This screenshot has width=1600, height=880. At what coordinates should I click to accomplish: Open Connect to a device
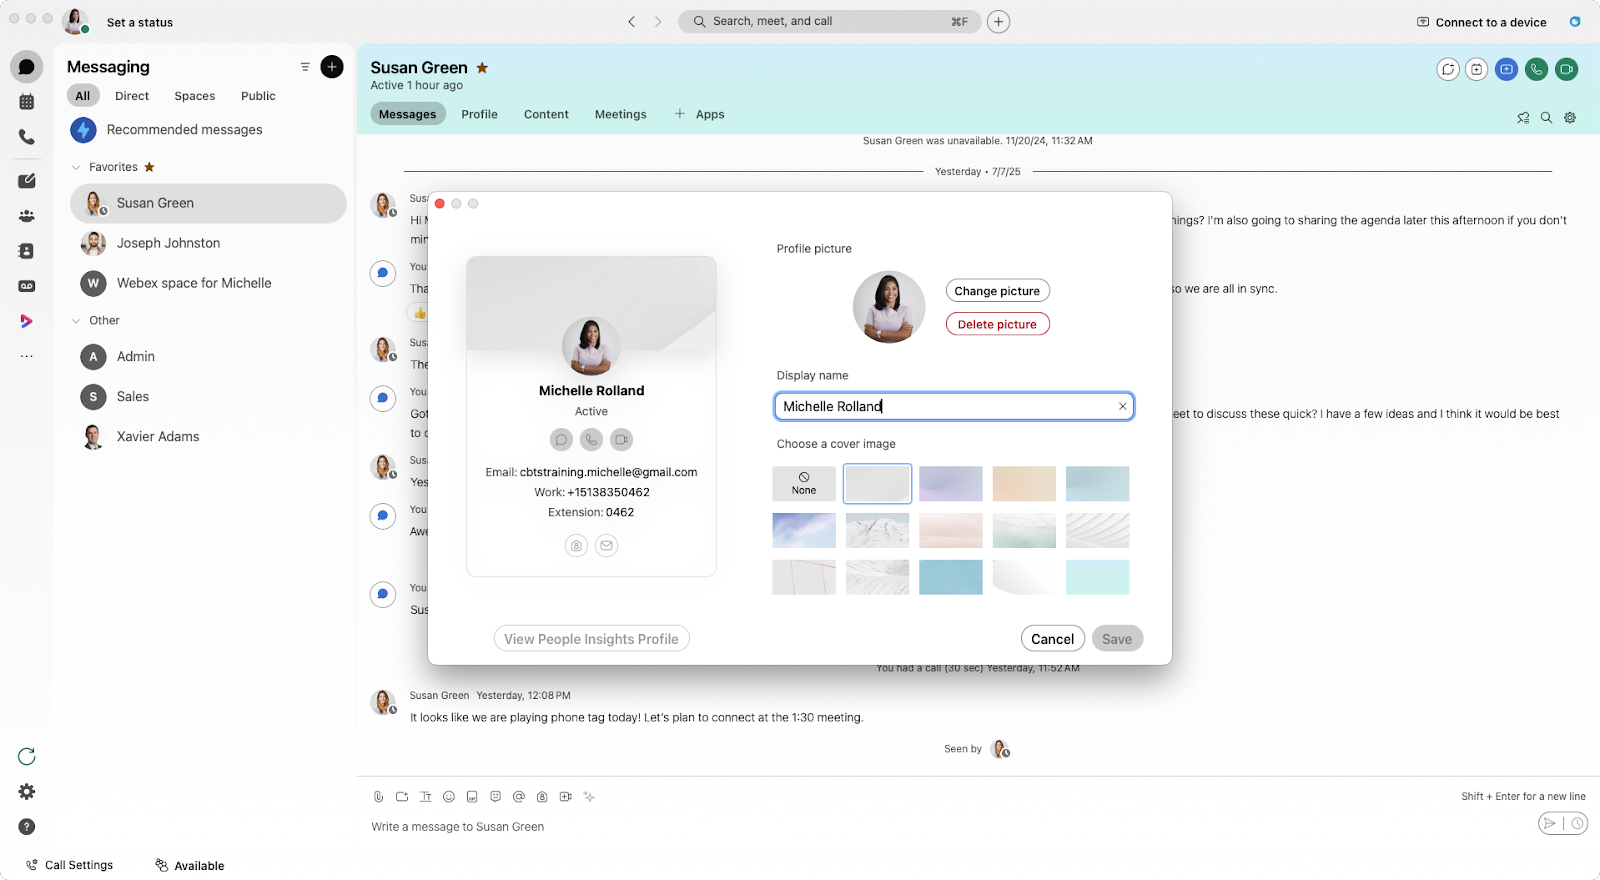(1482, 22)
